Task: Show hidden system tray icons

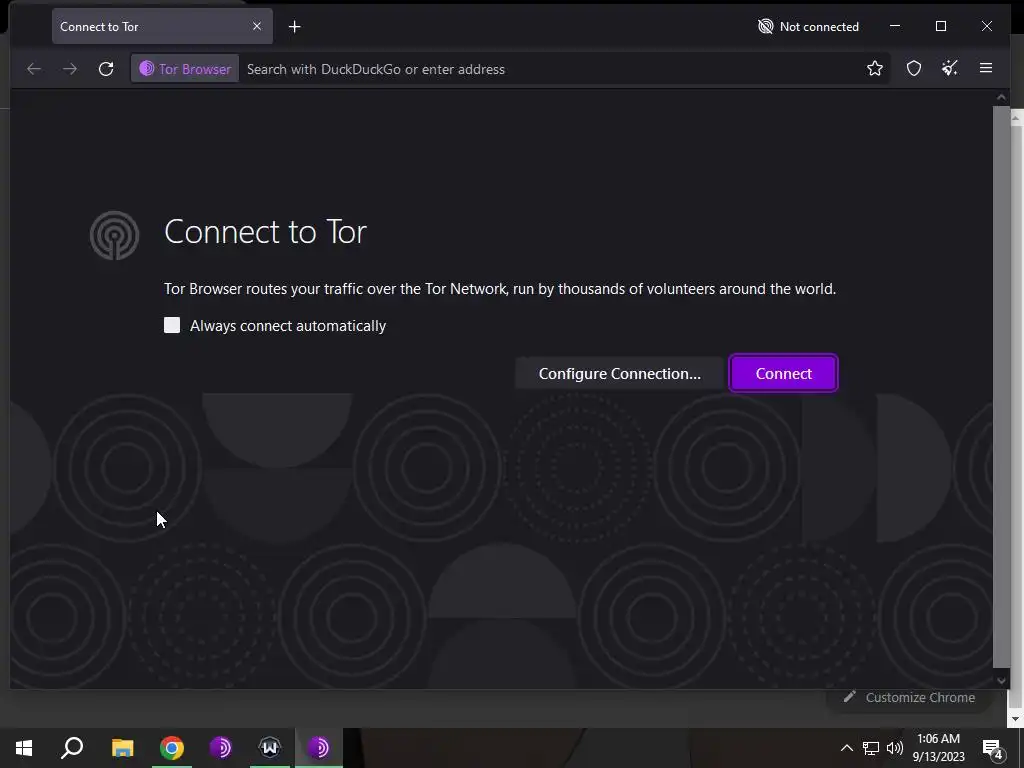Action: point(846,748)
